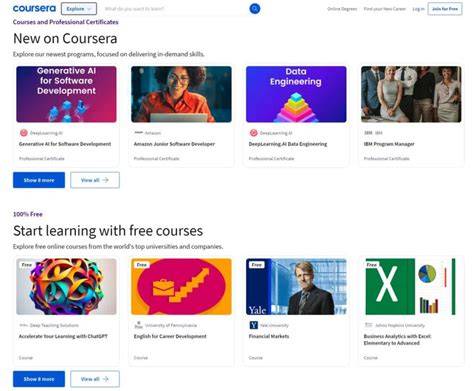Image resolution: width=474 pixels, height=391 pixels.
Task: Open Find your New Career link
Action: 385,9
